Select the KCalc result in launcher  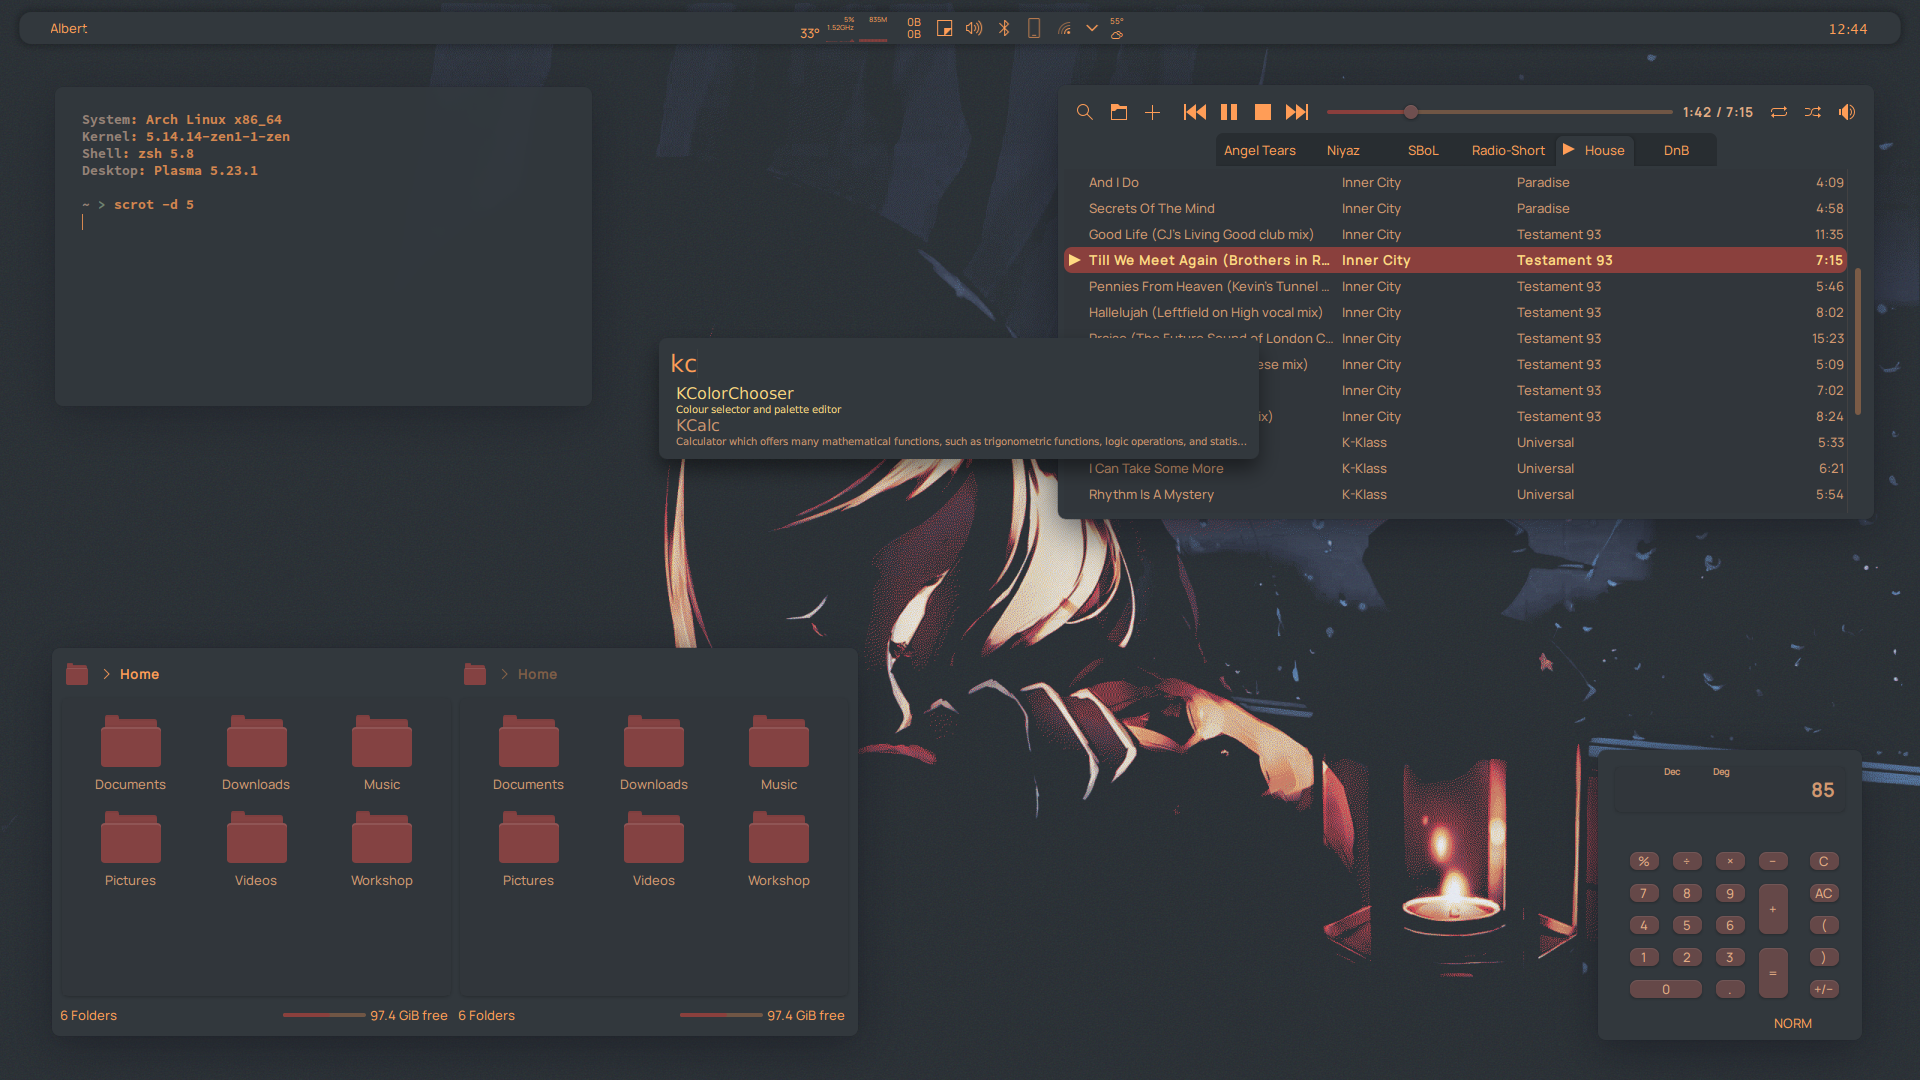click(x=698, y=426)
